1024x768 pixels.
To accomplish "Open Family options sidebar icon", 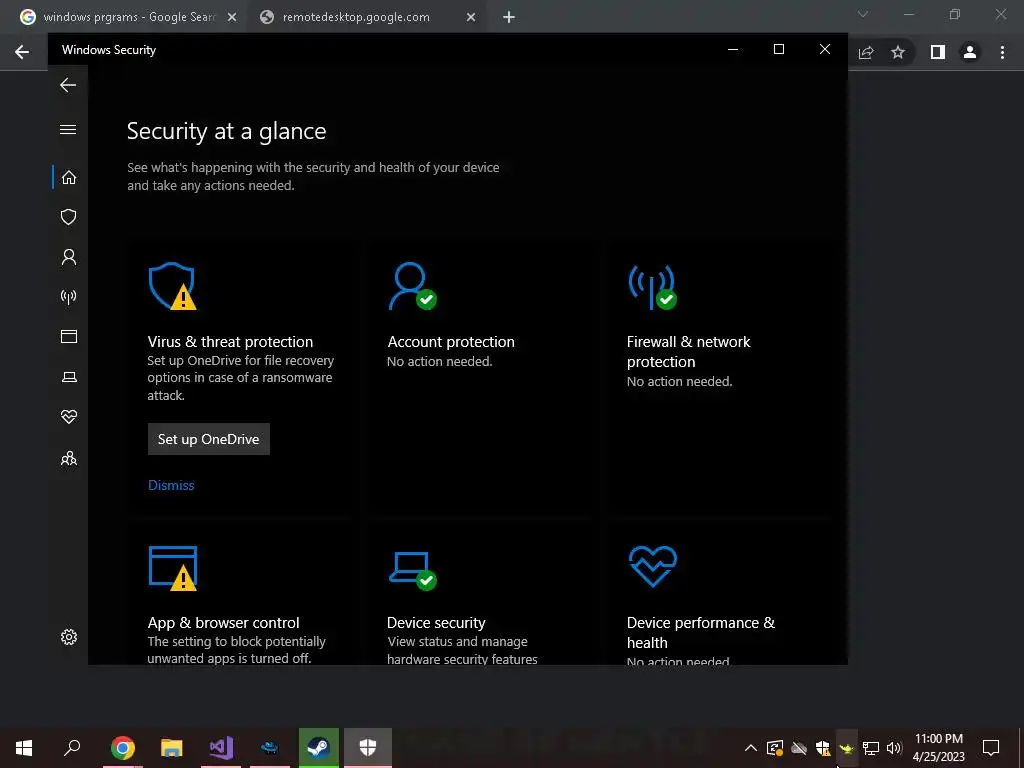I will point(69,458).
